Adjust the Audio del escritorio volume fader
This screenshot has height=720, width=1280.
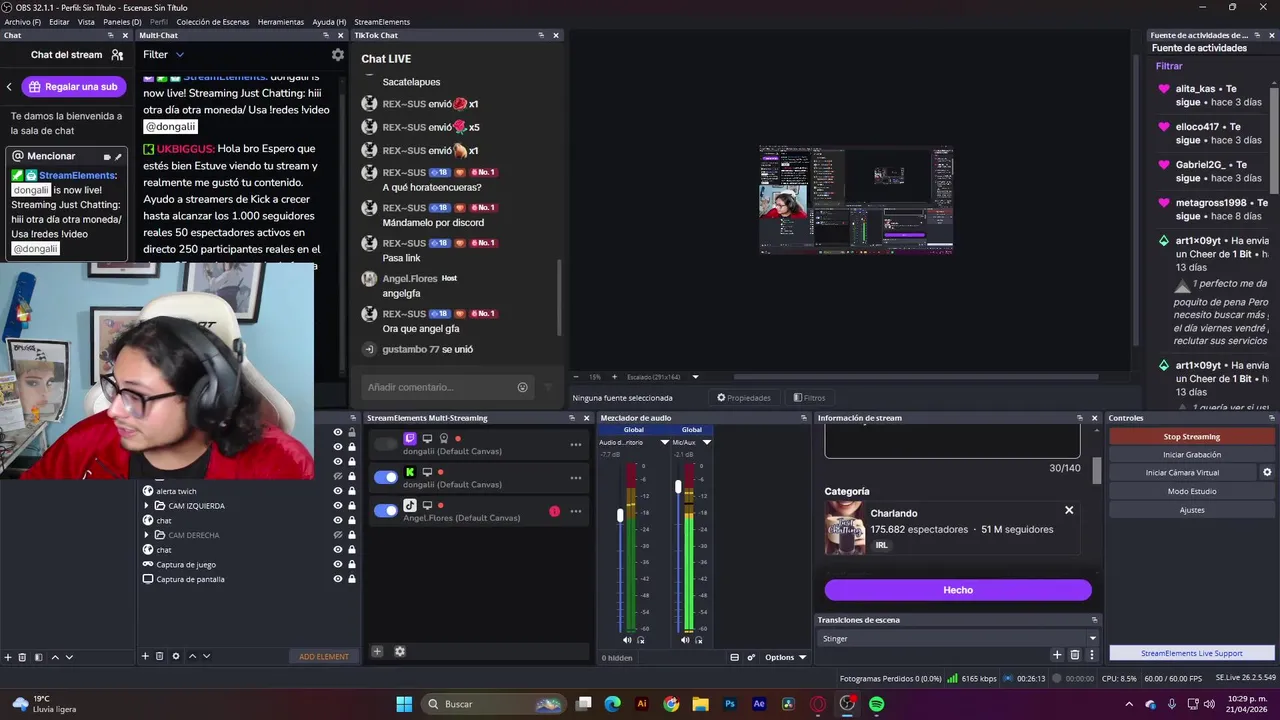tap(620, 515)
